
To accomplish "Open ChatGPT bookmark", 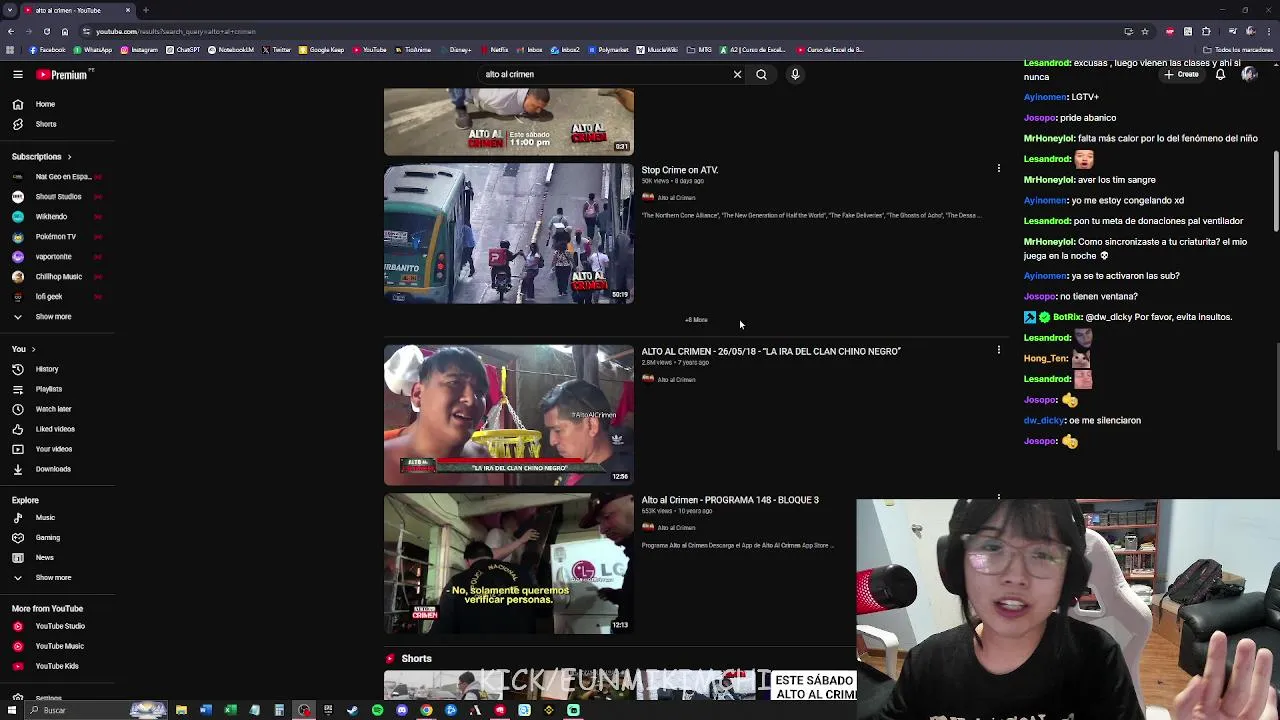I will 183,50.
